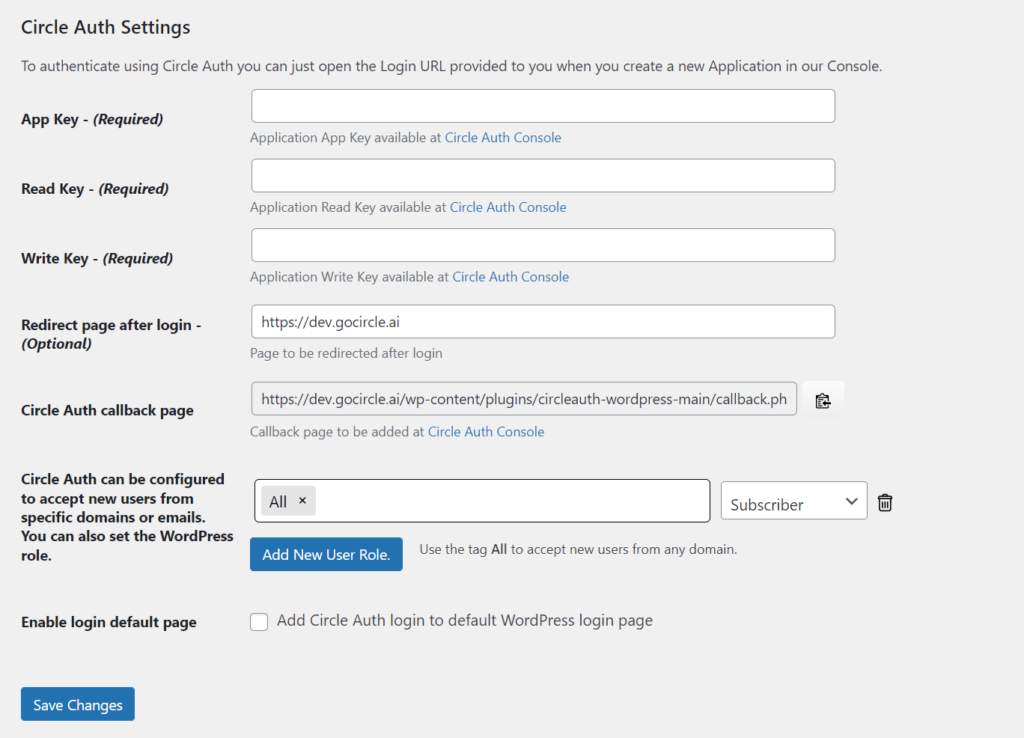
Task: Click the 'Circle Auth callback page' label
Action: point(108,411)
